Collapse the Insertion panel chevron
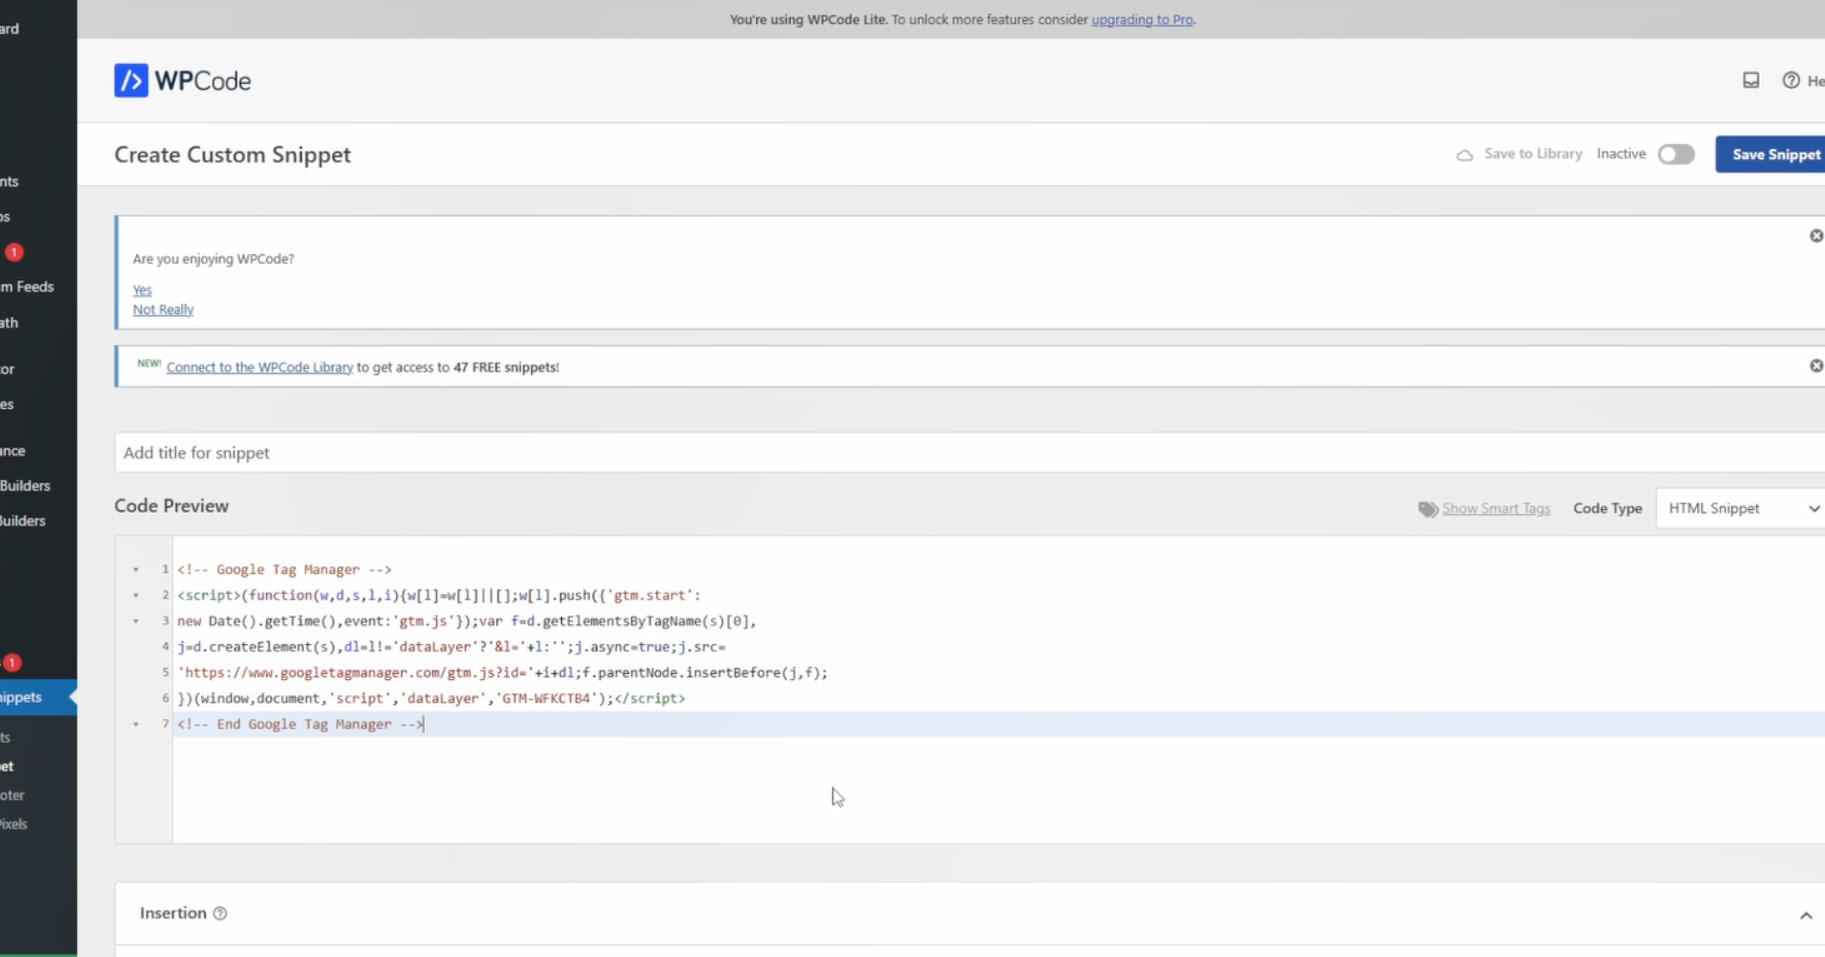Screen dimensions: 1825x957 pyautogui.click(x=1806, y=915)
